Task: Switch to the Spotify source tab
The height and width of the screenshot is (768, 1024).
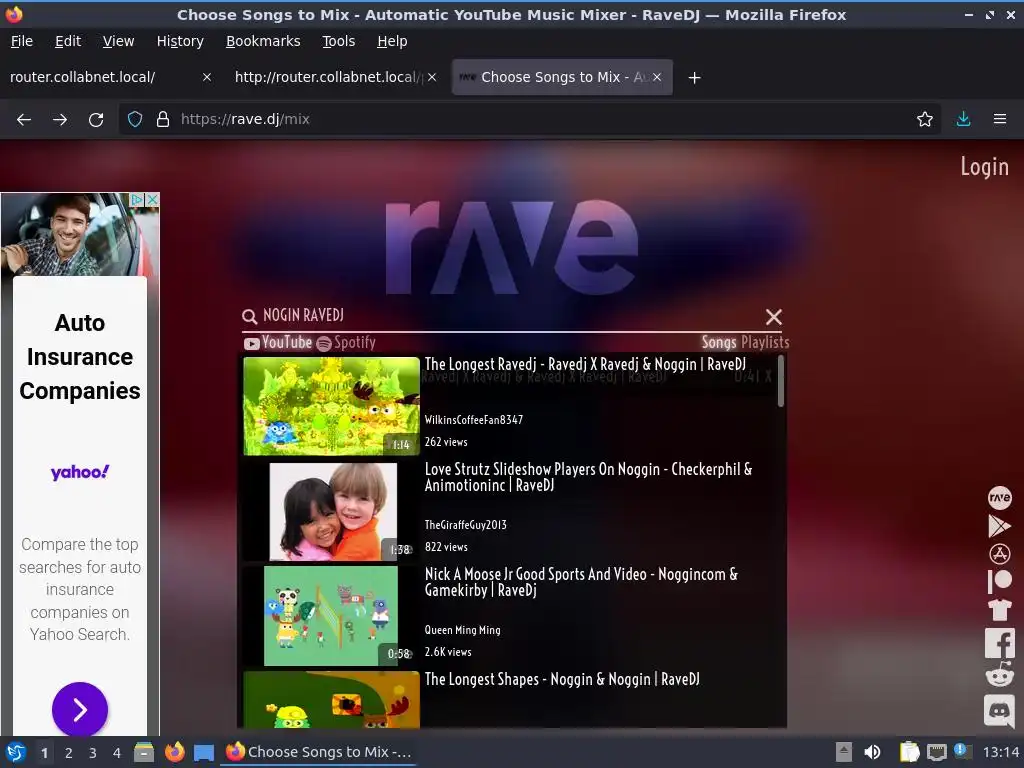Action: (346, 343)
